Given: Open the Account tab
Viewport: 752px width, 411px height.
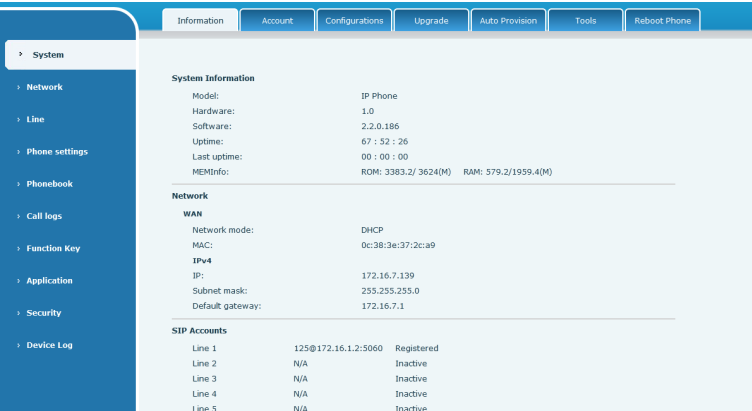Looking at the screenshot, I should coord(277,22).
